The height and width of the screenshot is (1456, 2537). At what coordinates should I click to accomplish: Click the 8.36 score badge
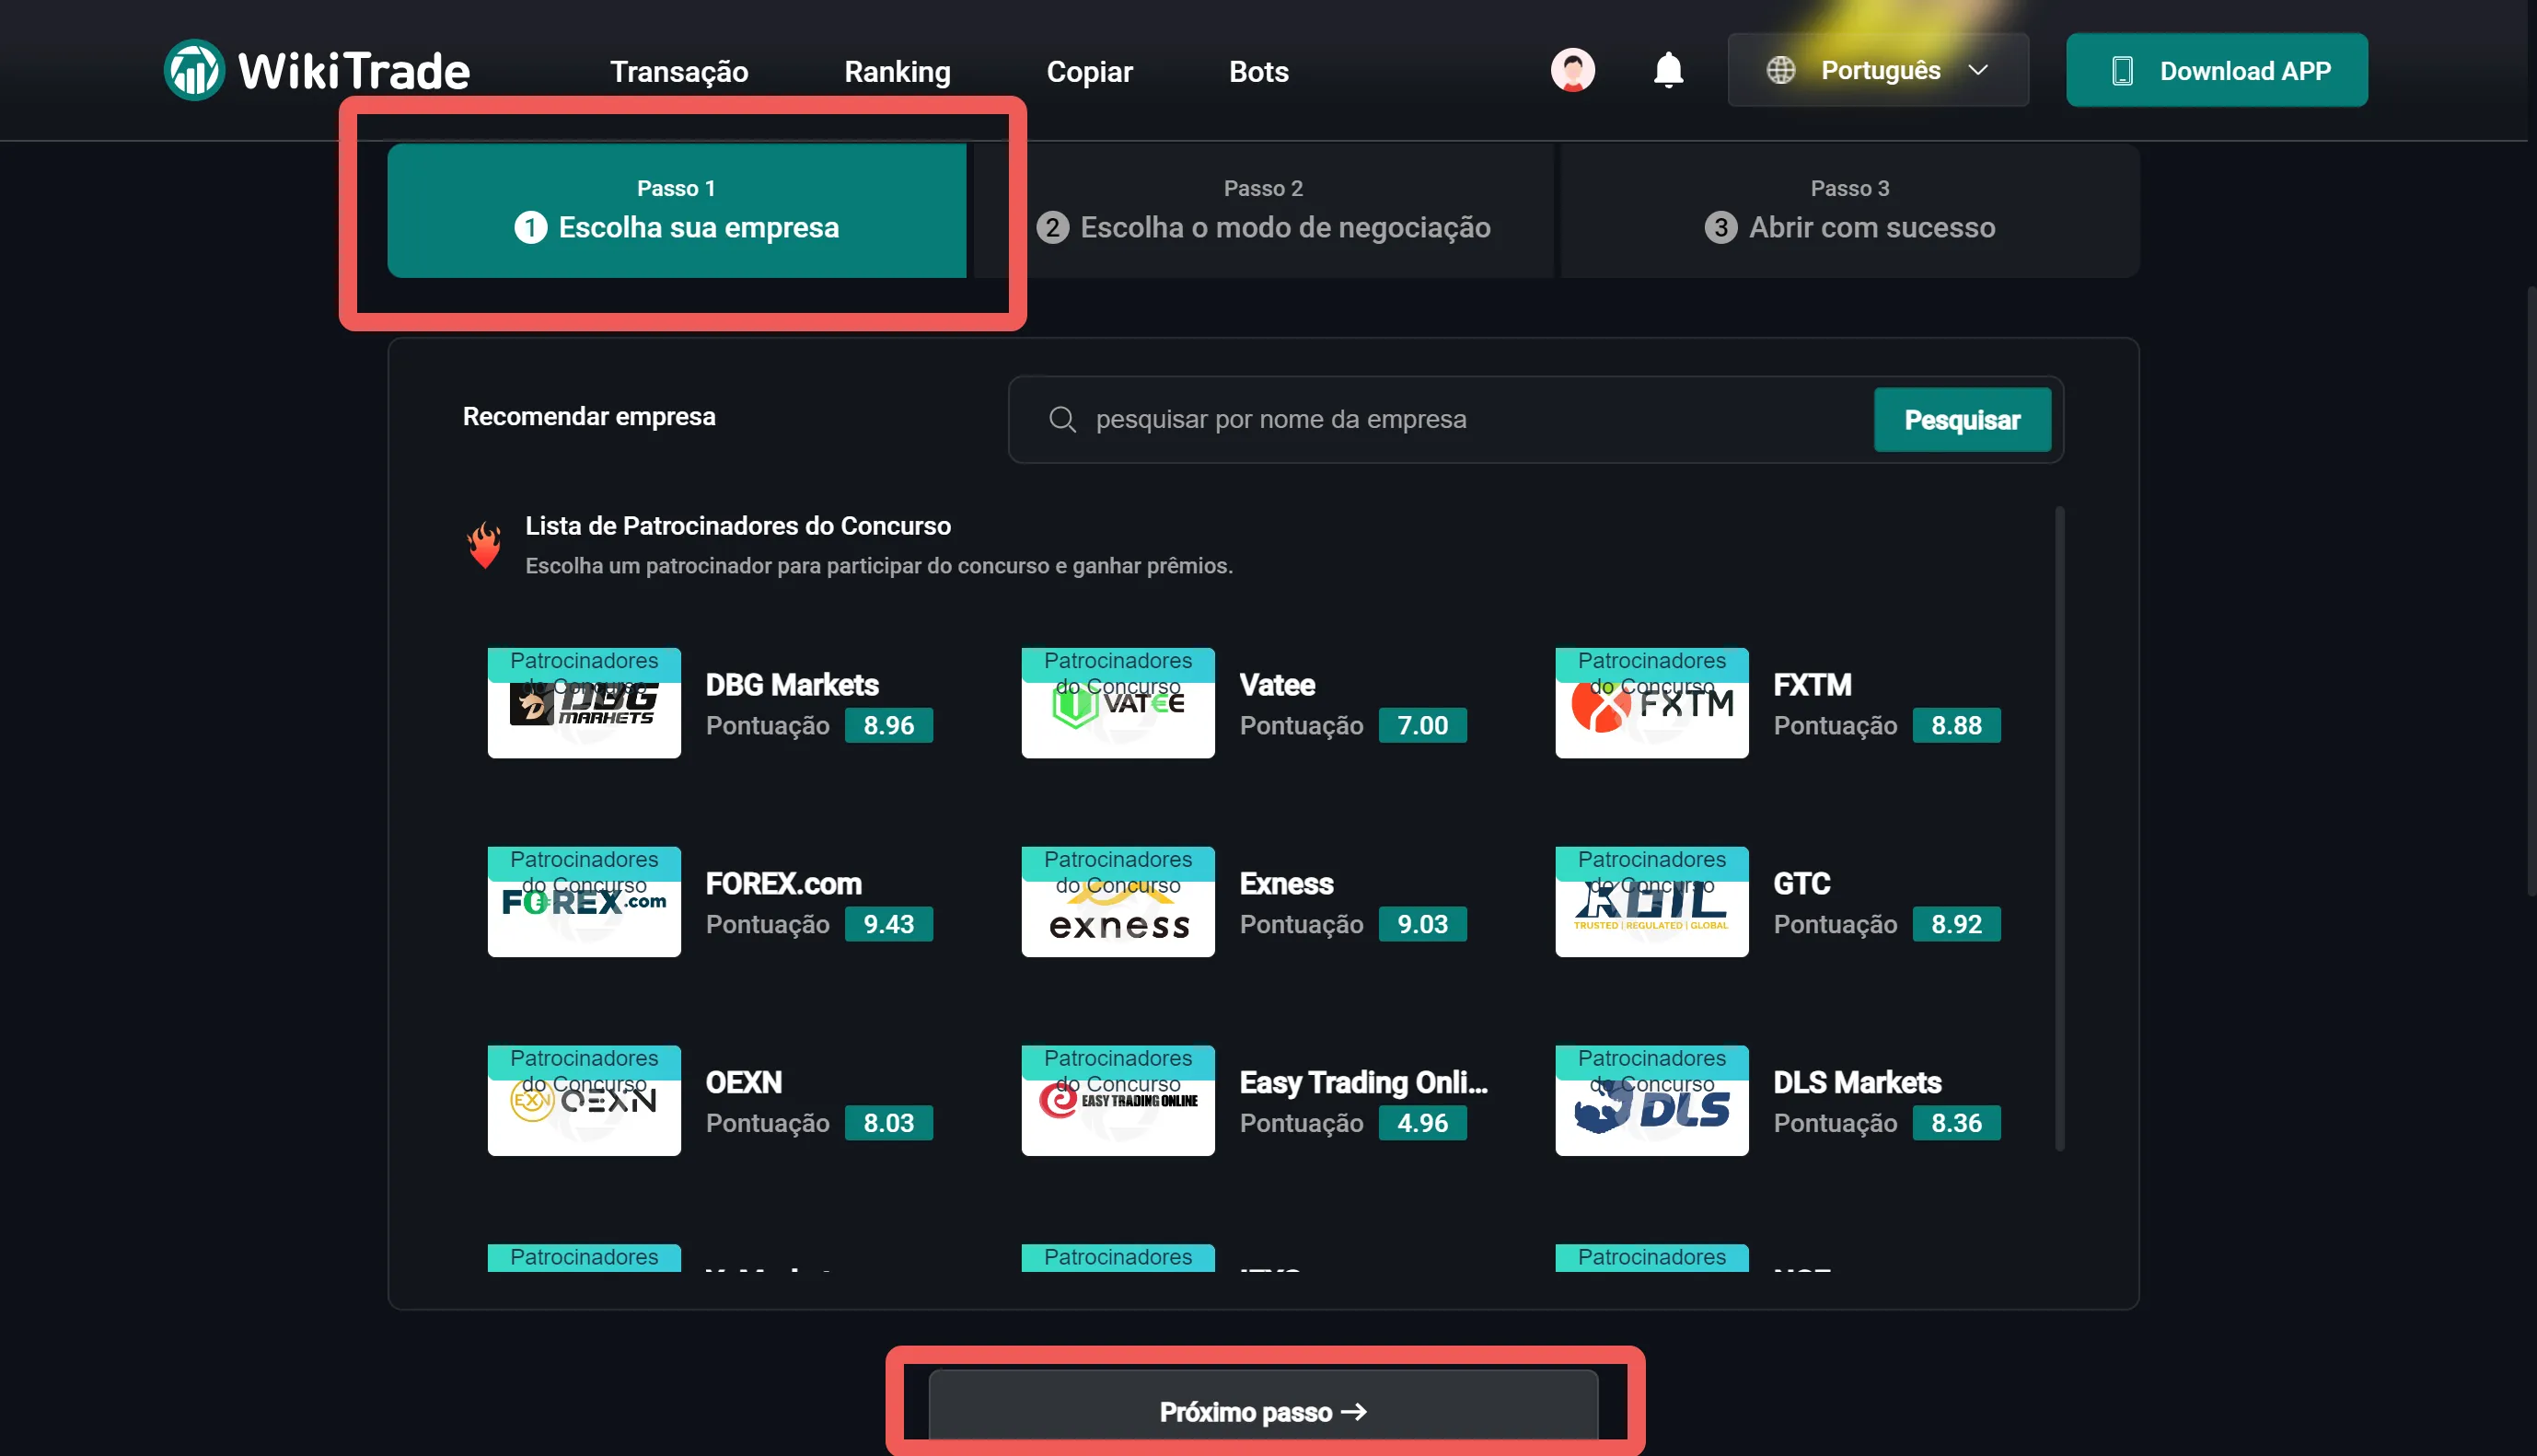(x=1957, y=1124)
